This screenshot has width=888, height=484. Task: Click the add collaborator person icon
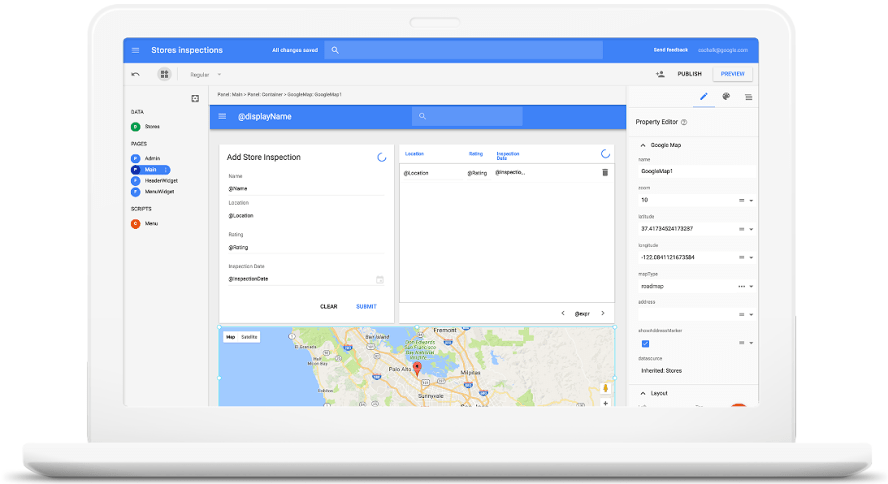click(660, 74)
